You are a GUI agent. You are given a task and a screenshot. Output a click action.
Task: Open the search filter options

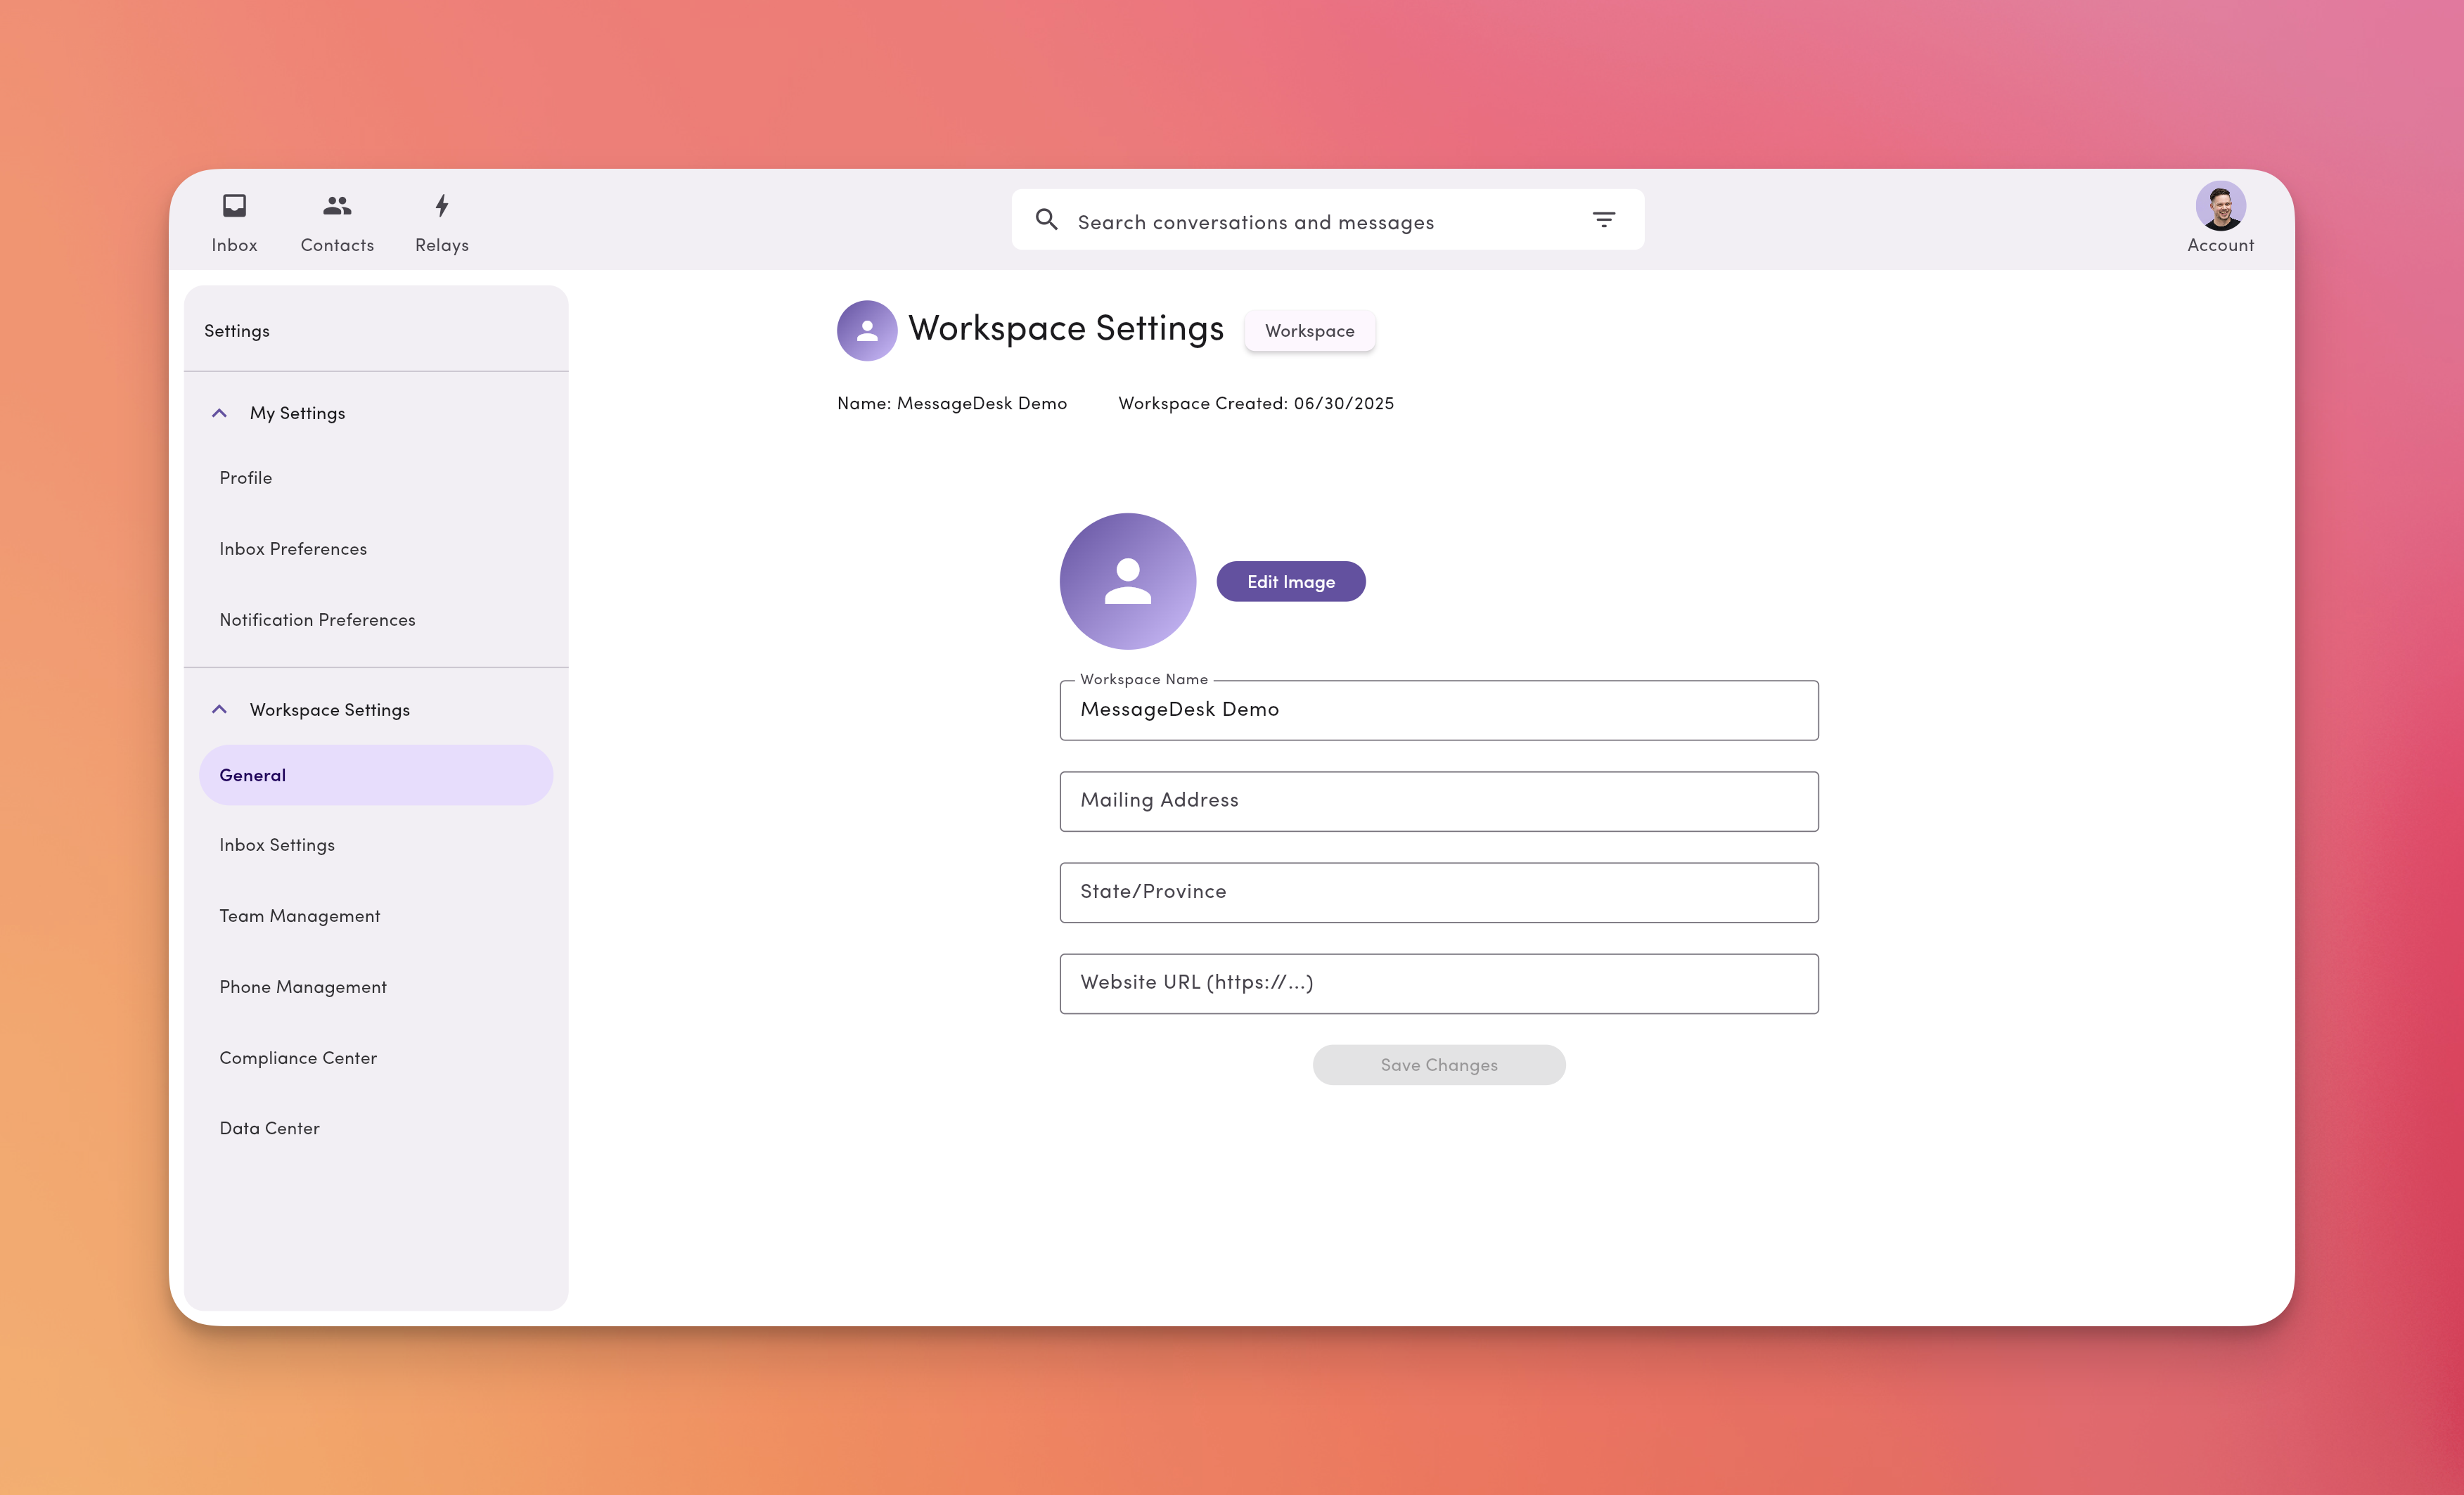1603,219
